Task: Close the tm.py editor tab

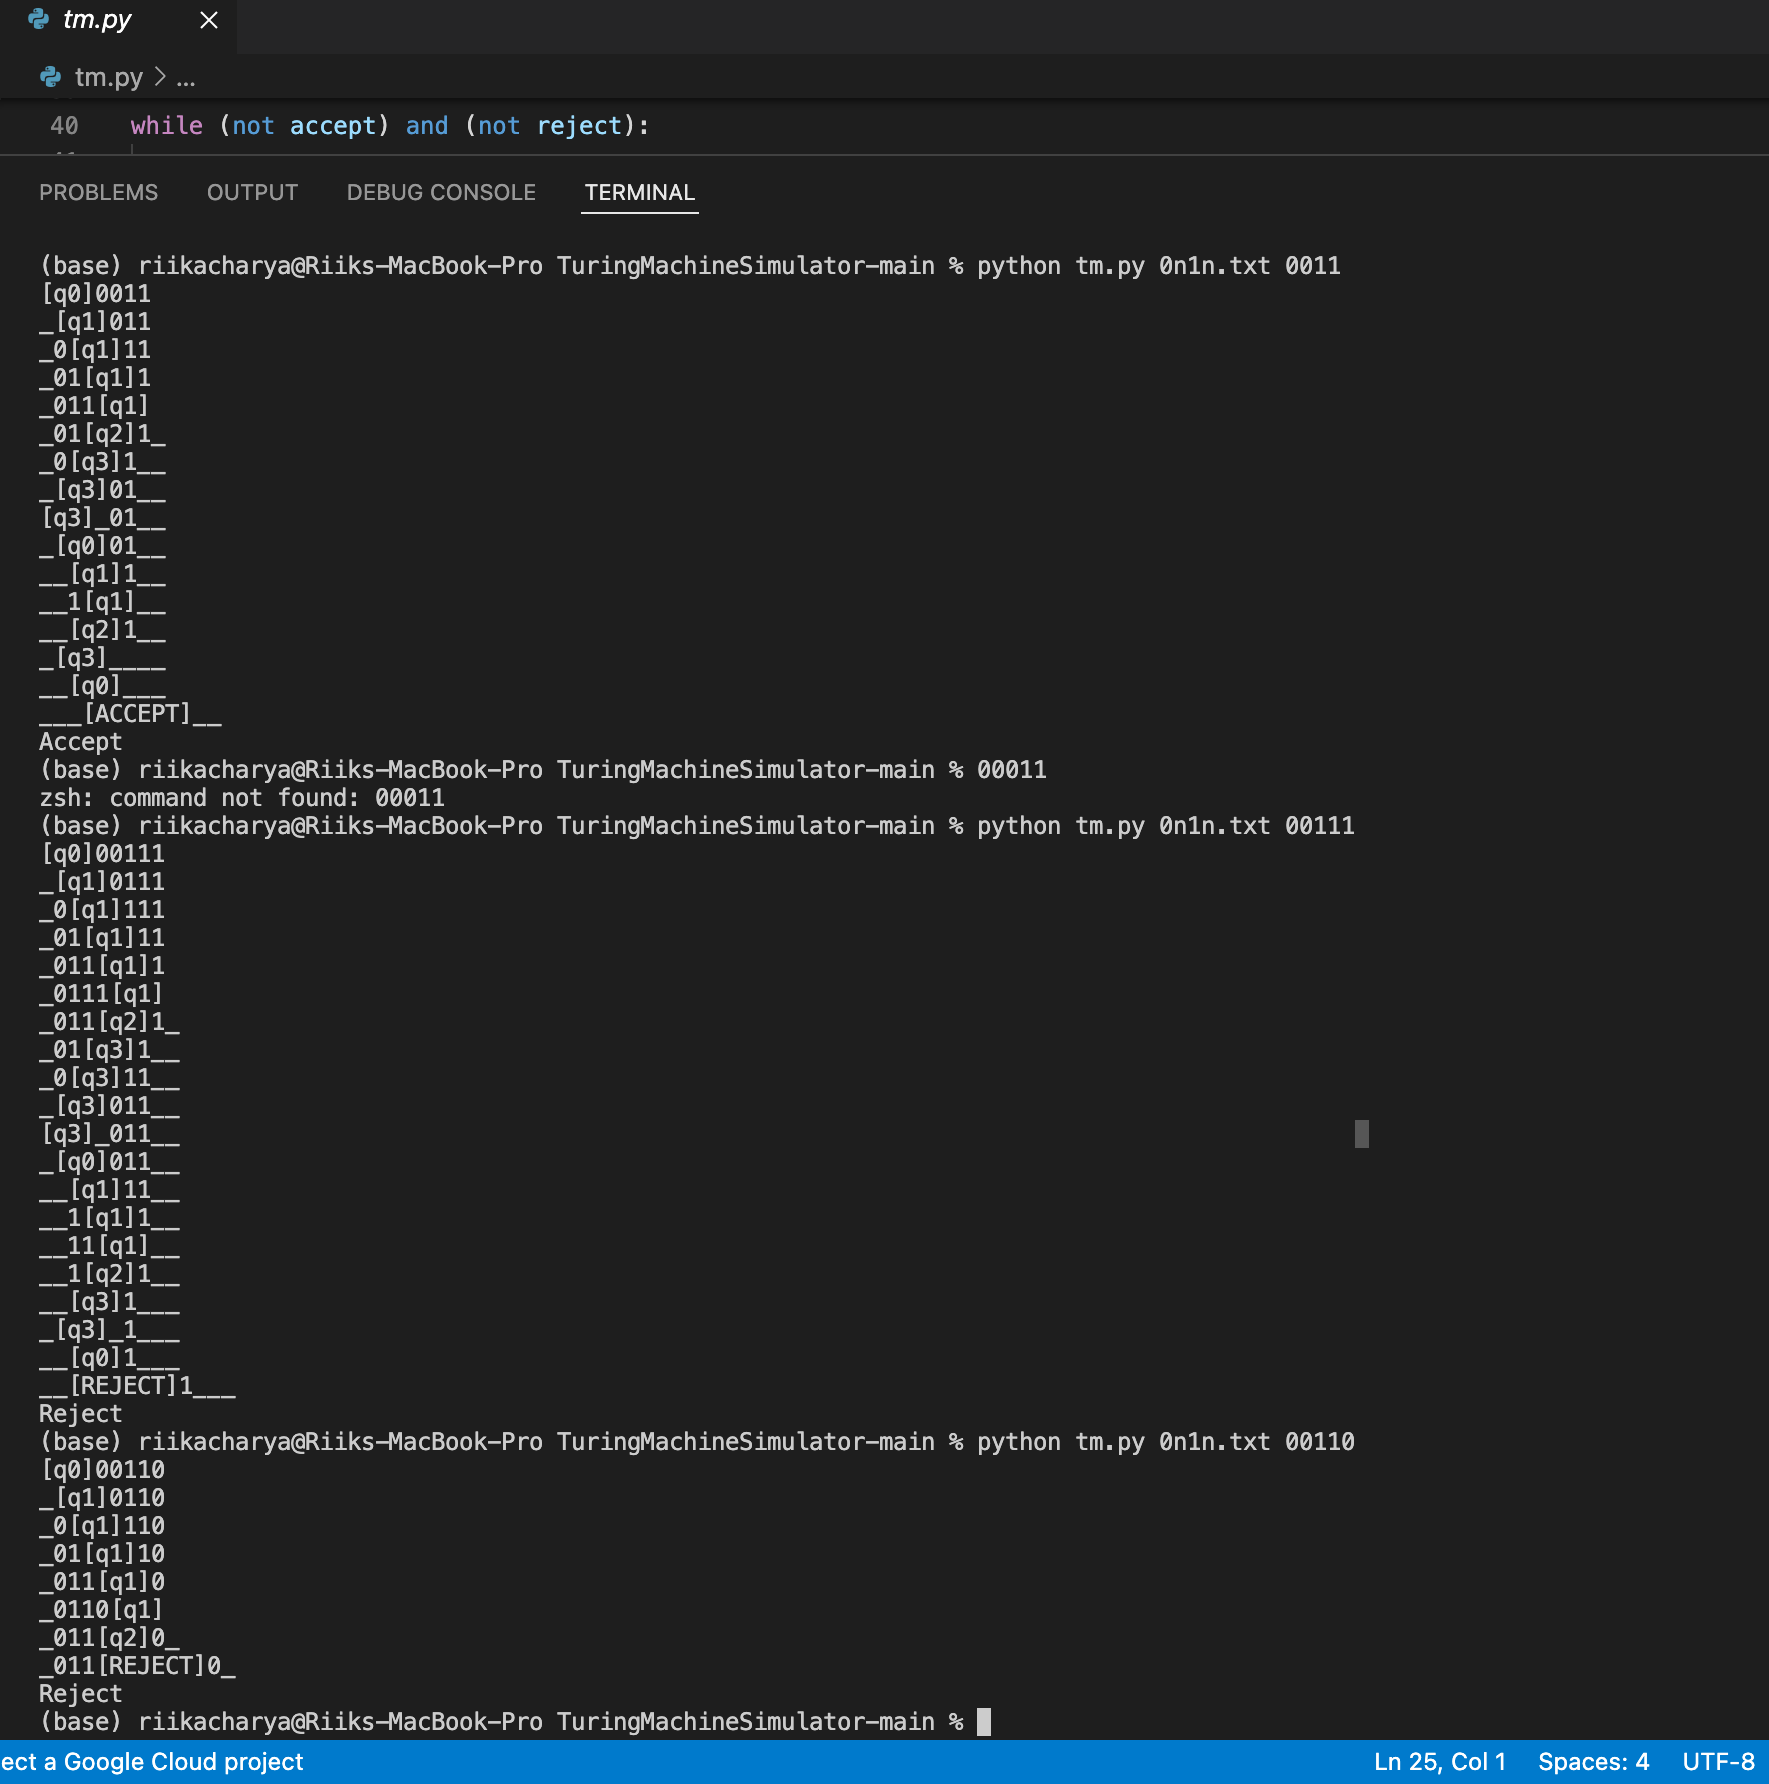Action: point(208,20)
